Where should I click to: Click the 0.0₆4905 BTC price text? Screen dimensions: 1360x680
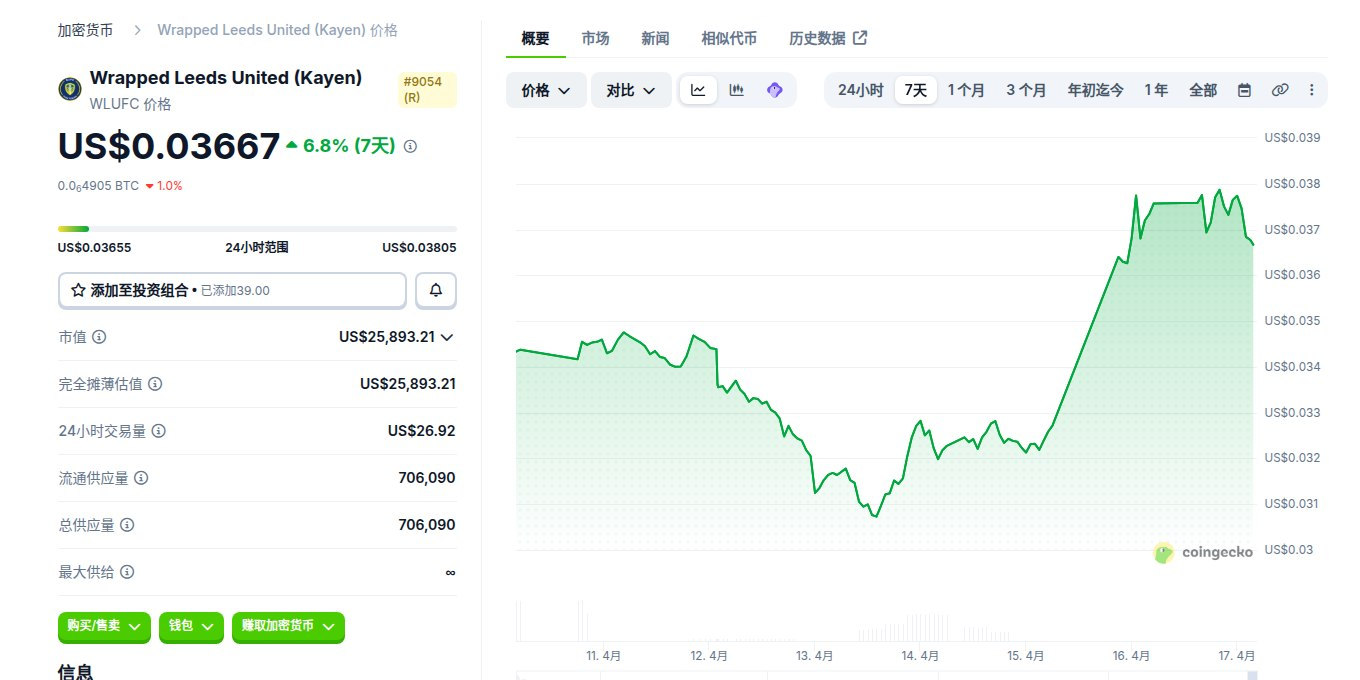click(x=98, y=186)
